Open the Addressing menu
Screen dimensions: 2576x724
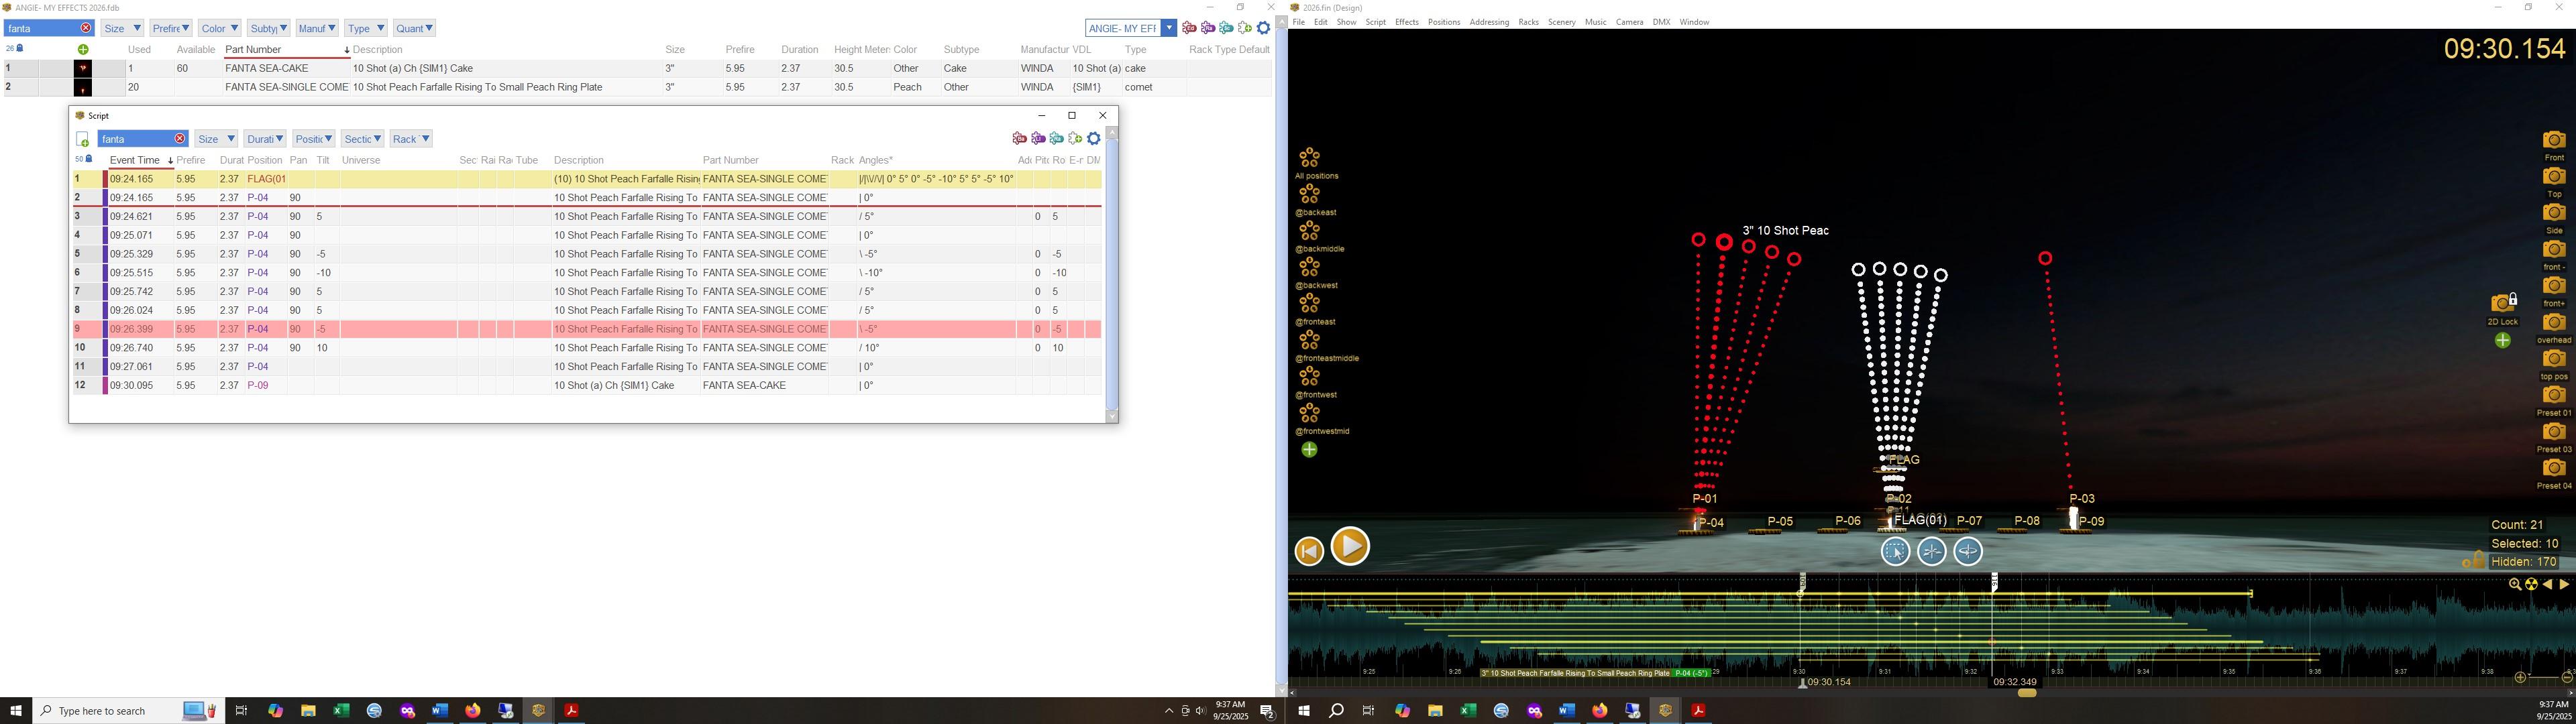point(1488,22)
